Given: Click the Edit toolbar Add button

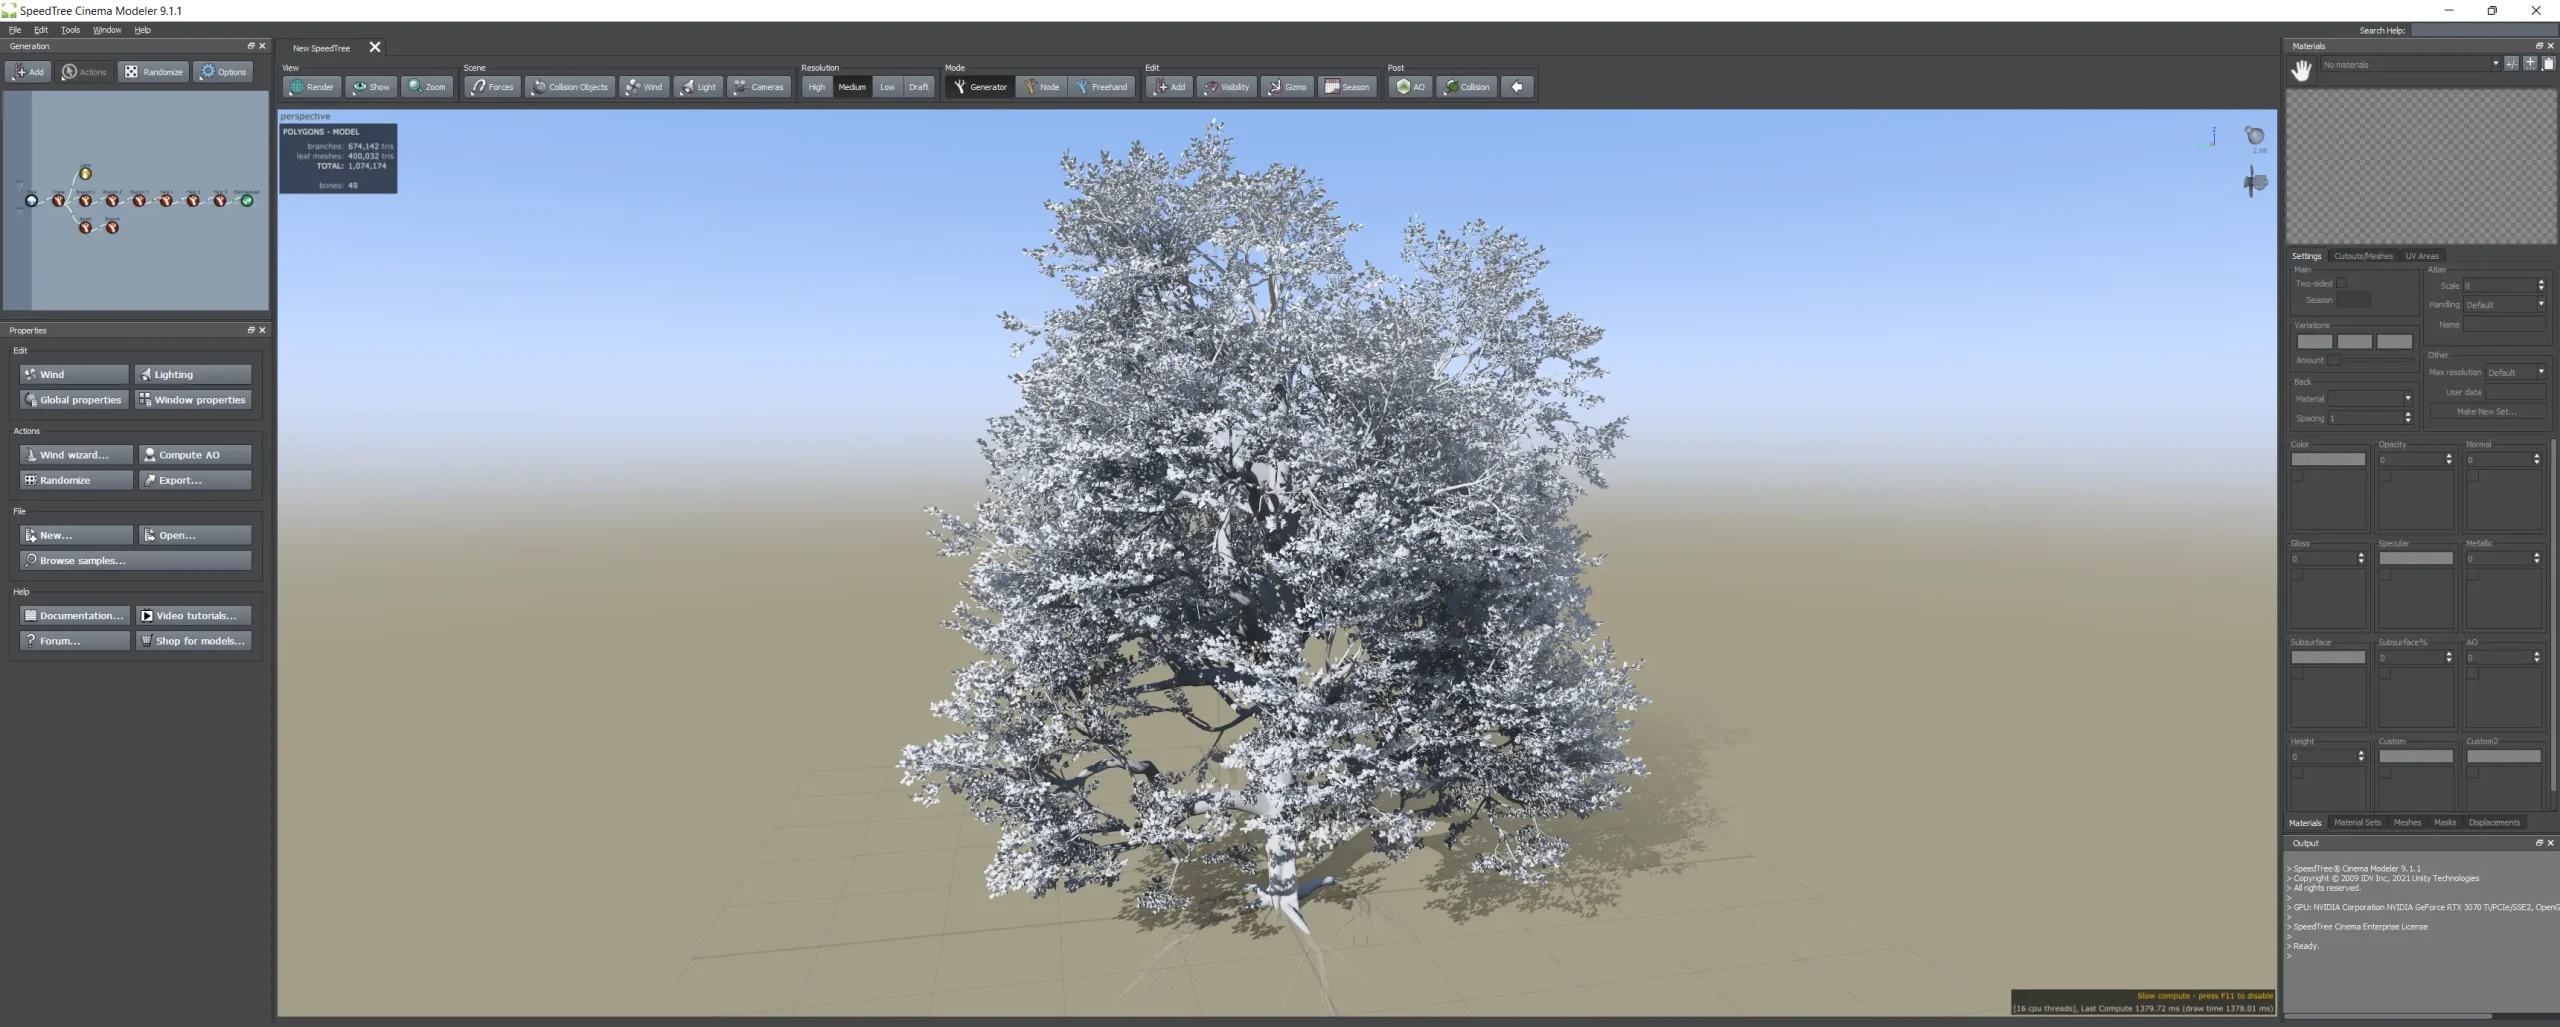Looking at the screenshot, I should (x=1169, y=87).
